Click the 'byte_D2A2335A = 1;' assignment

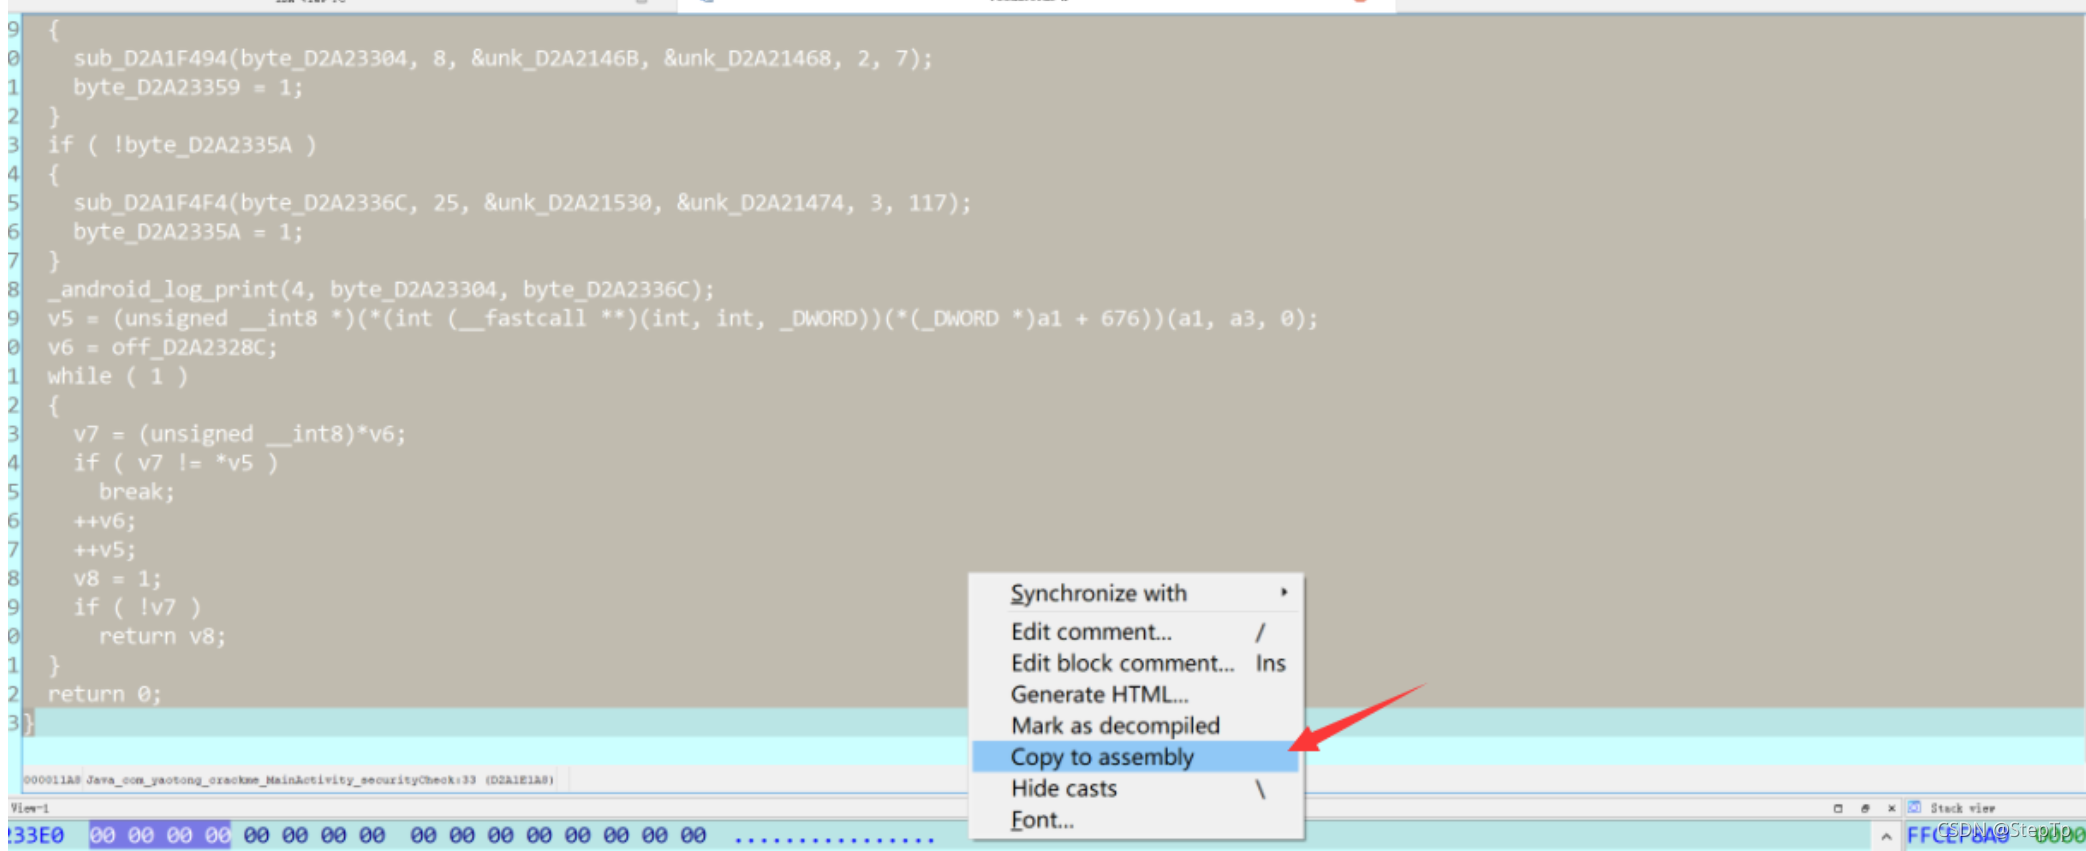(x=188, y=232)
